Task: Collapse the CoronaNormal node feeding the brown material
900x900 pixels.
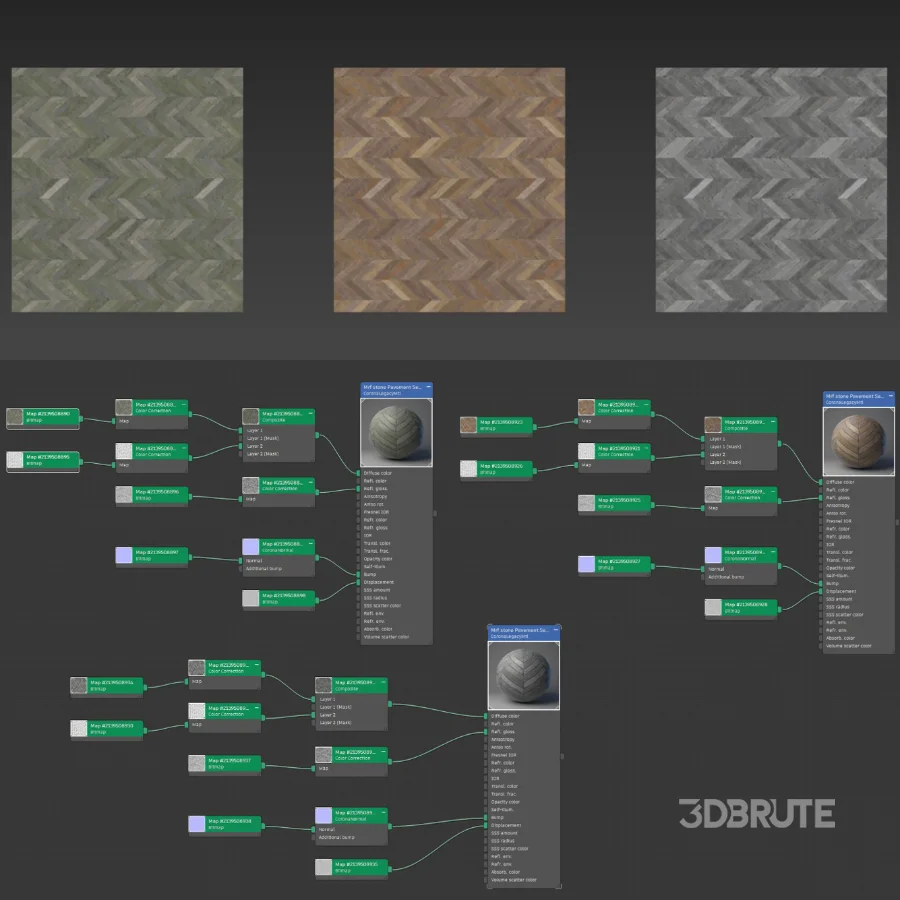Action: (773, 552)
